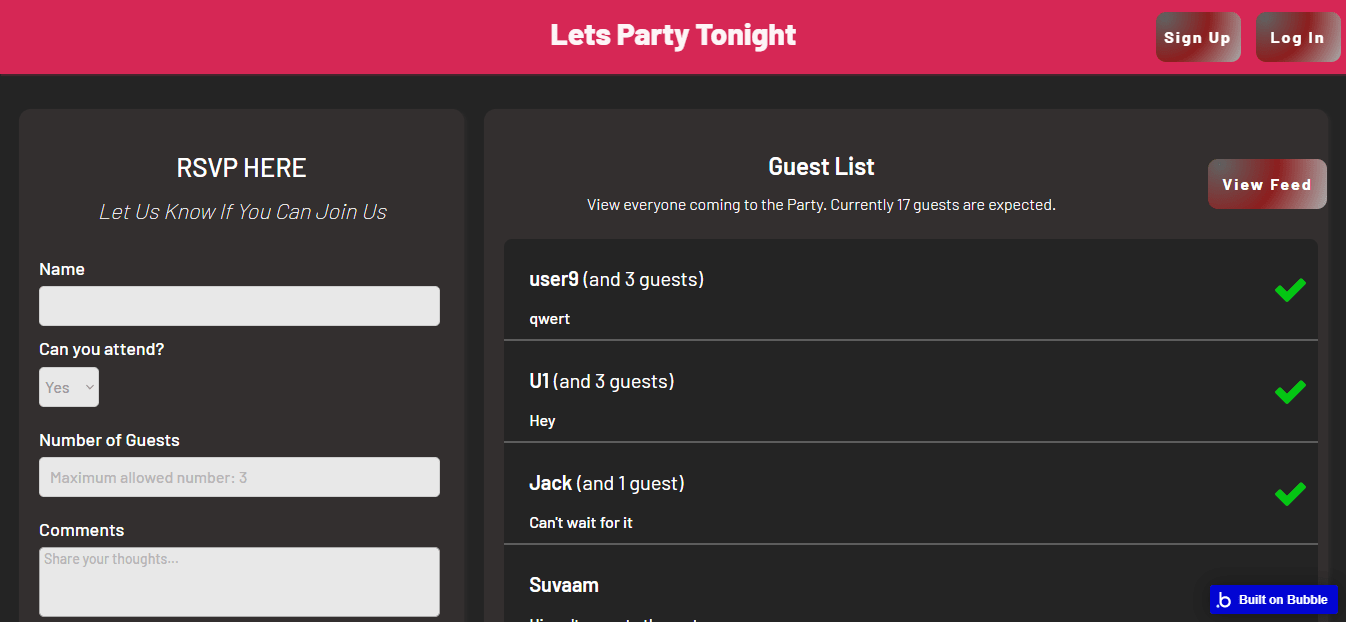Click green checkmark beside user9 entry
This screenshot has height=622, width=1346.
(1289, 290)
